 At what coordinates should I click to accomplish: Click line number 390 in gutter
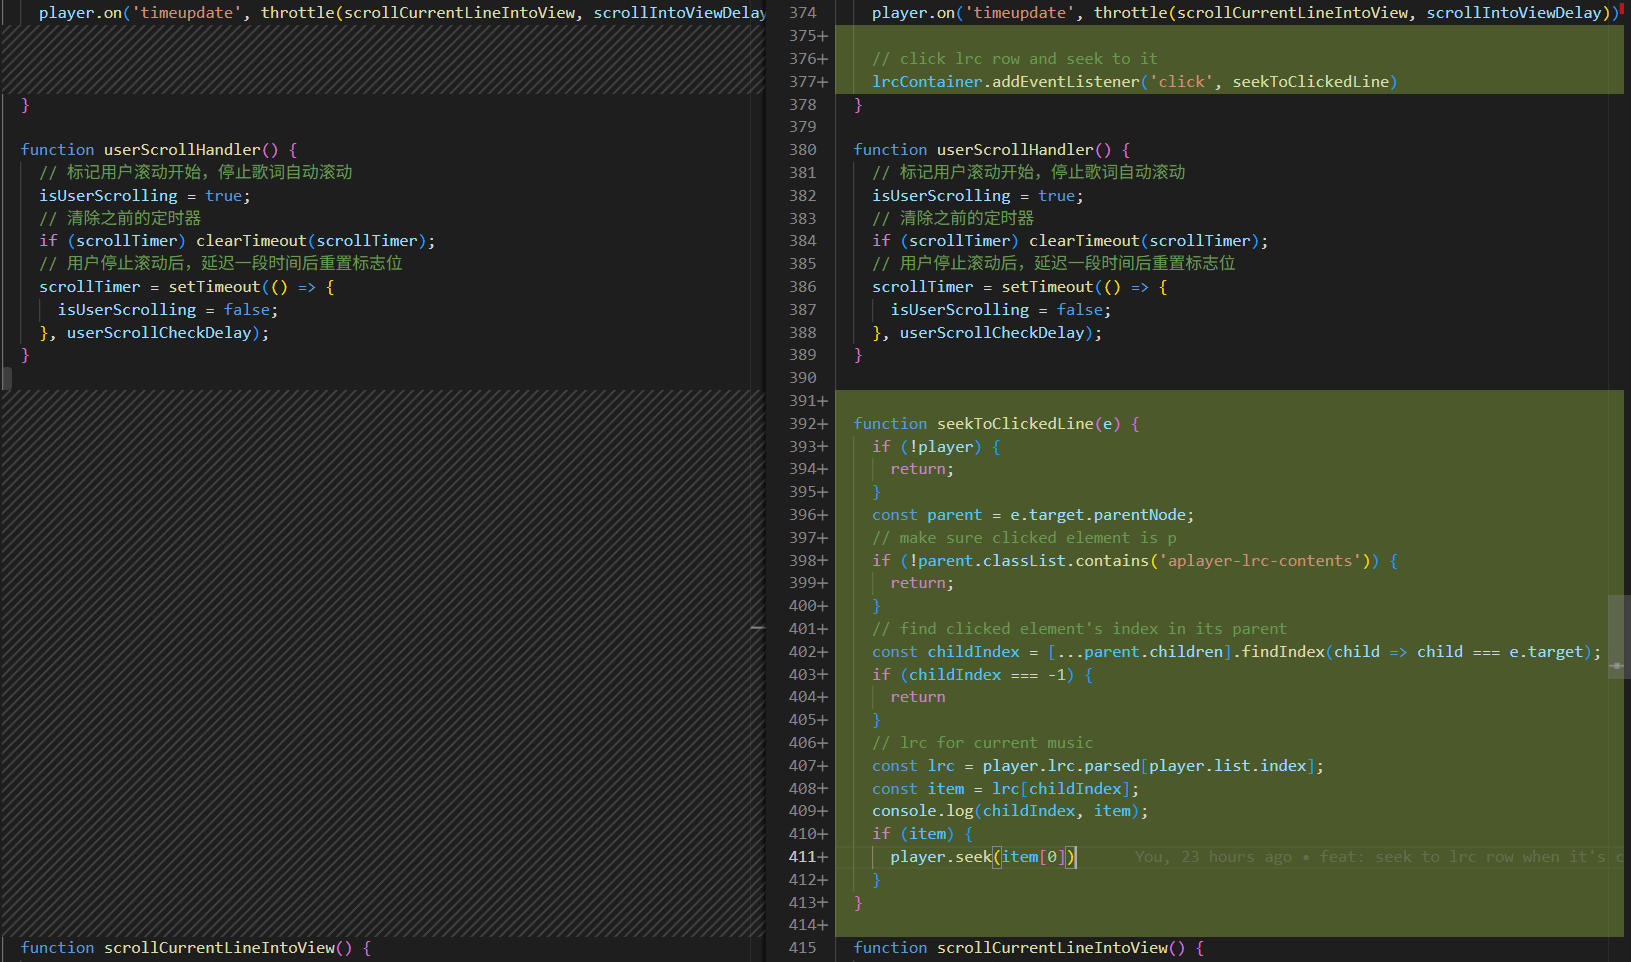(802, 378)
